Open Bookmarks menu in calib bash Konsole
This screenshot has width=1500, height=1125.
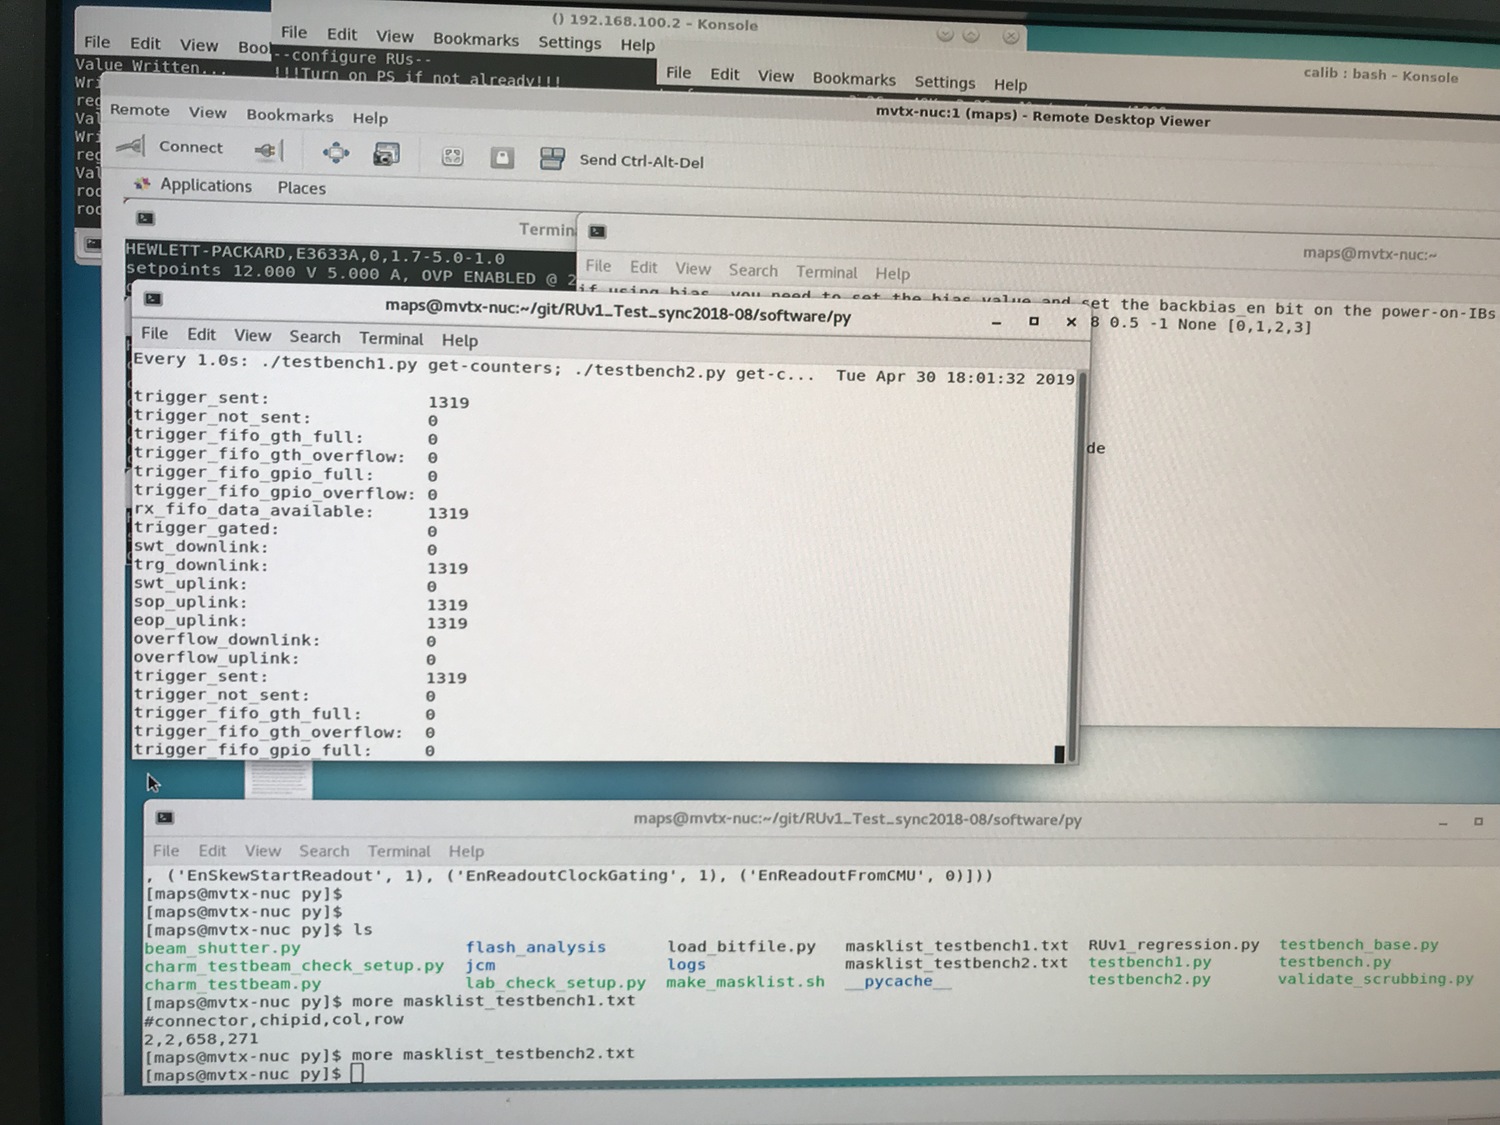[x=854, y=79]
